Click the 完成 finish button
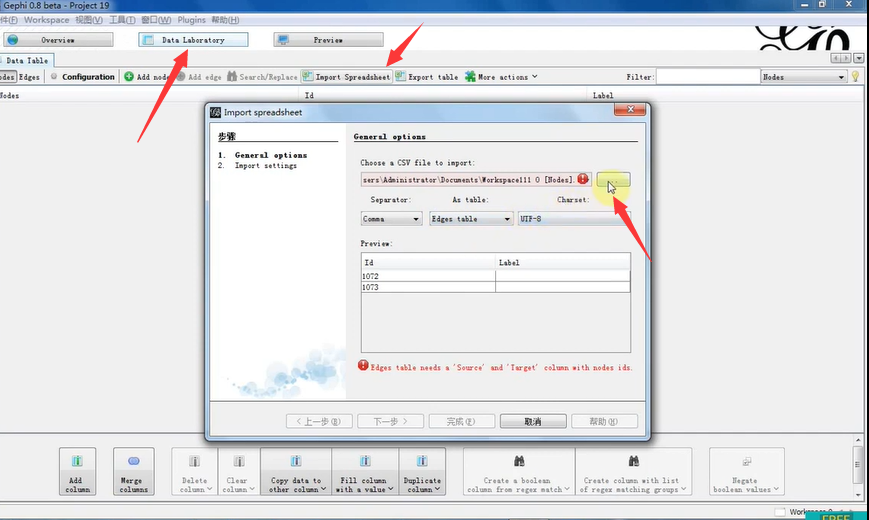Screen dimensions: 869x520 click(461, 421)
